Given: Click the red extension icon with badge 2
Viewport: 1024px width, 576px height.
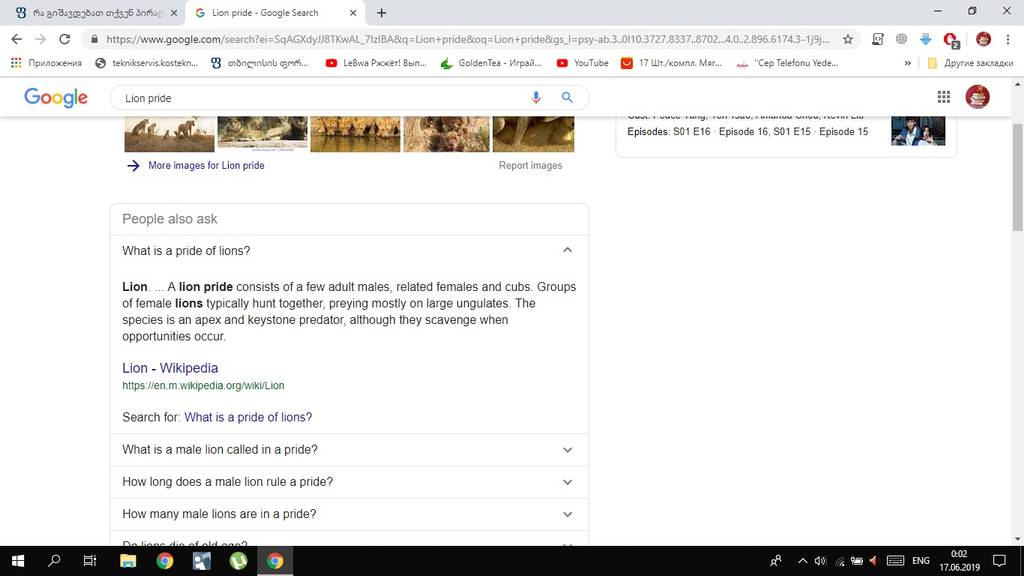Looking at the screenshot, I should [x=951, y=40].
